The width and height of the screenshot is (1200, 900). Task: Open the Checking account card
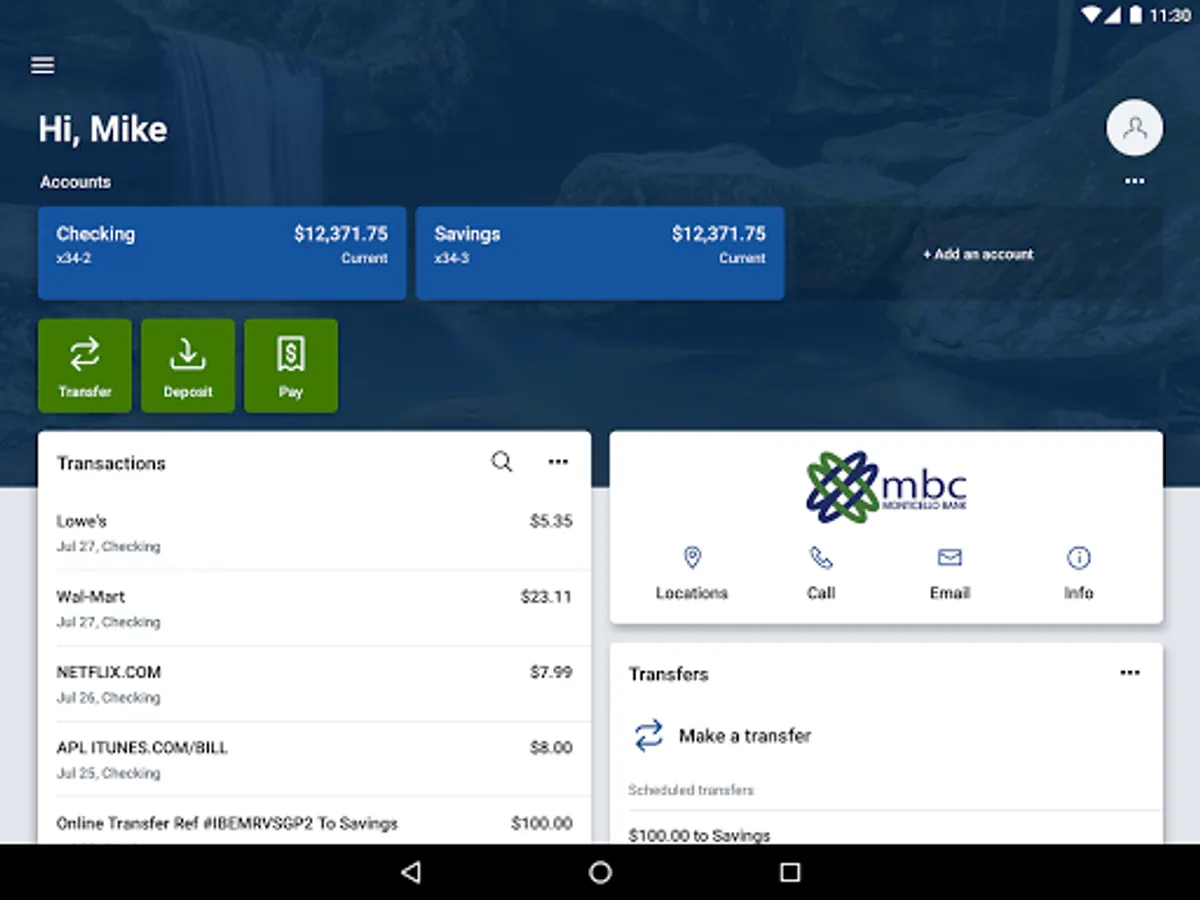click(222, 253)
